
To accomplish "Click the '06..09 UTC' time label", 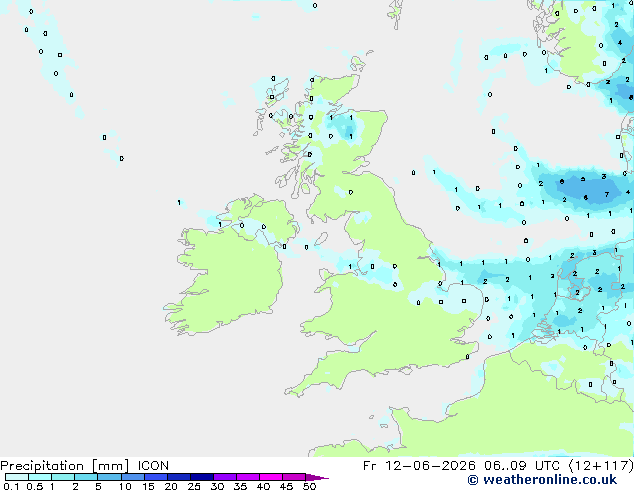I will point(522,466).
